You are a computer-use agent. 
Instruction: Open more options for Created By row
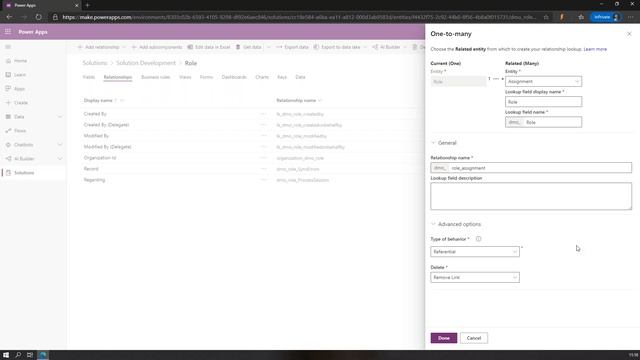(264, 114)
